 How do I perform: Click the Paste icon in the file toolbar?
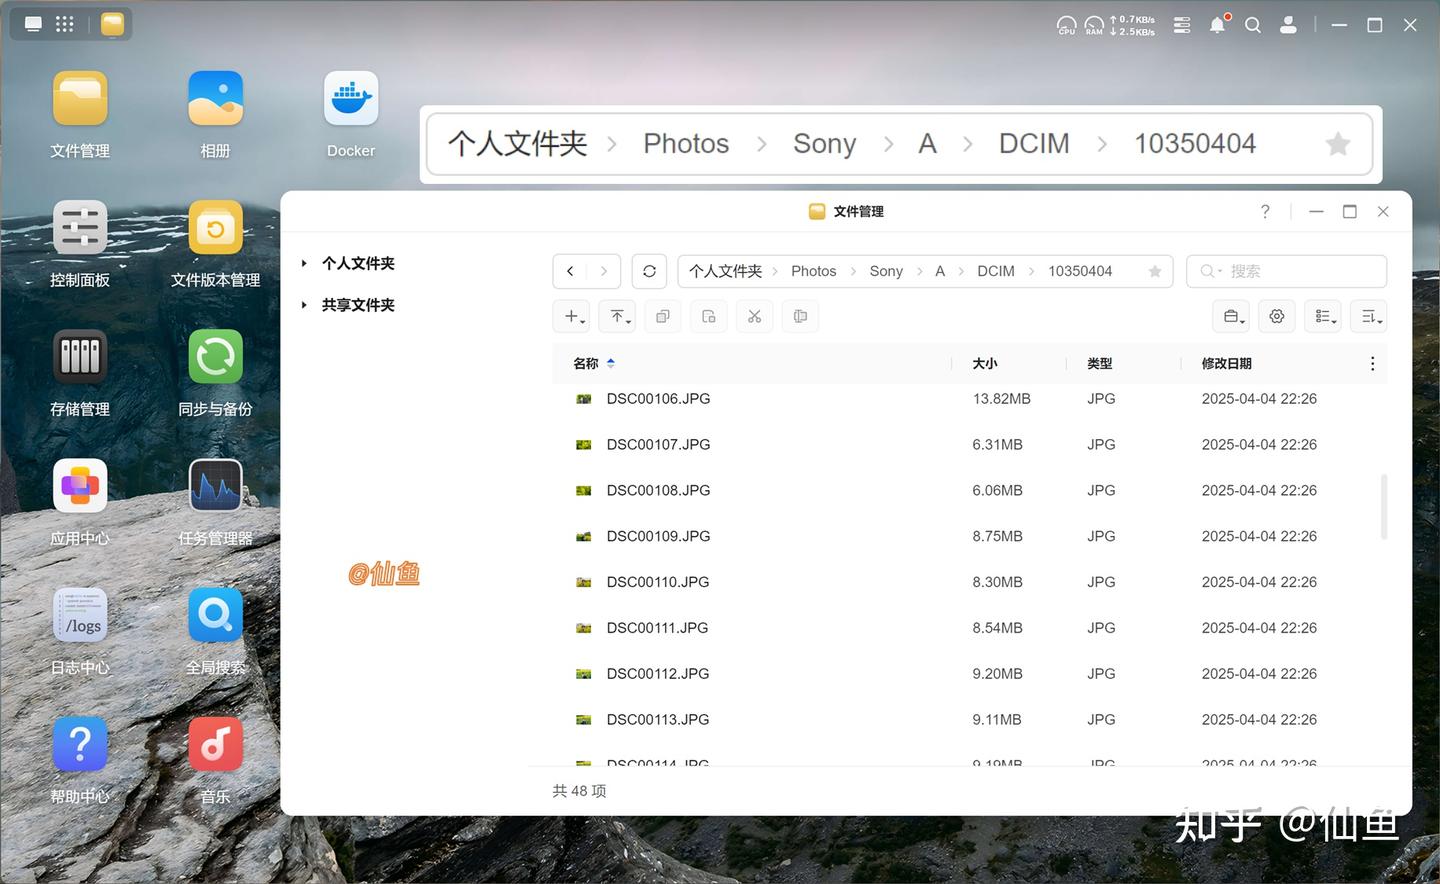point(708,316)
